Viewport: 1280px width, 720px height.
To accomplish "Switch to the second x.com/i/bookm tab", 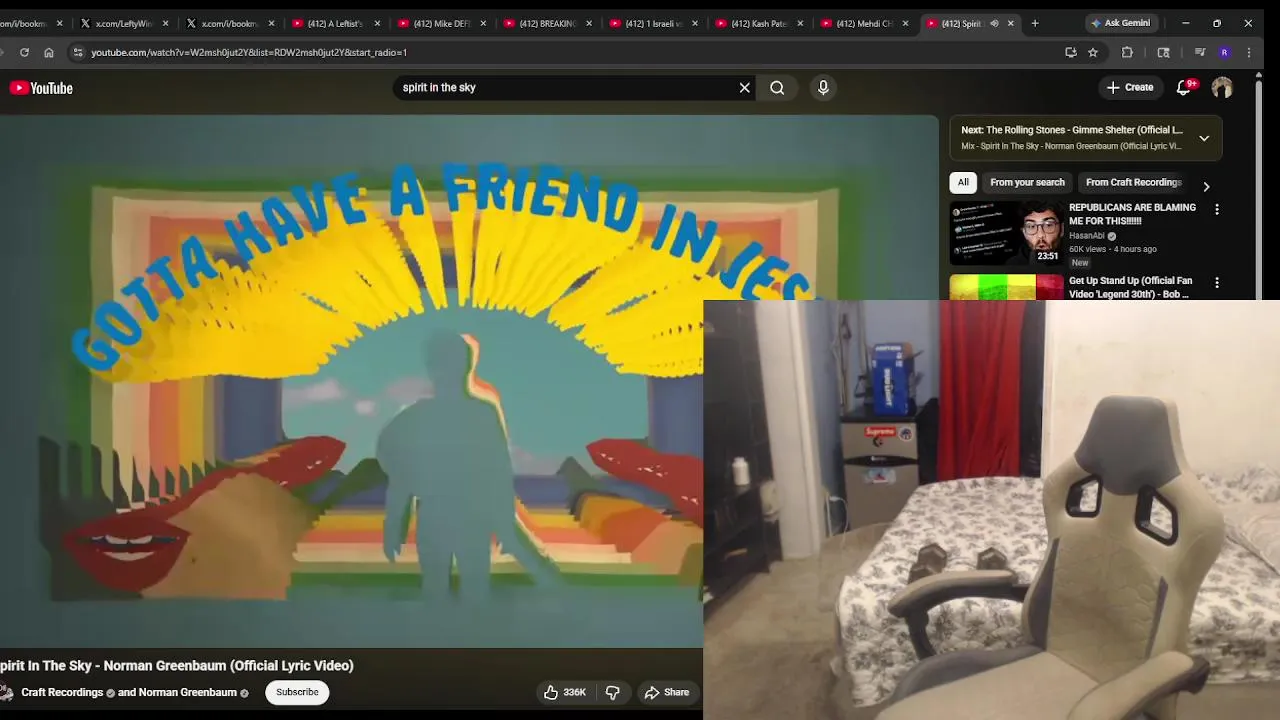I will click(x=228, y=23).
